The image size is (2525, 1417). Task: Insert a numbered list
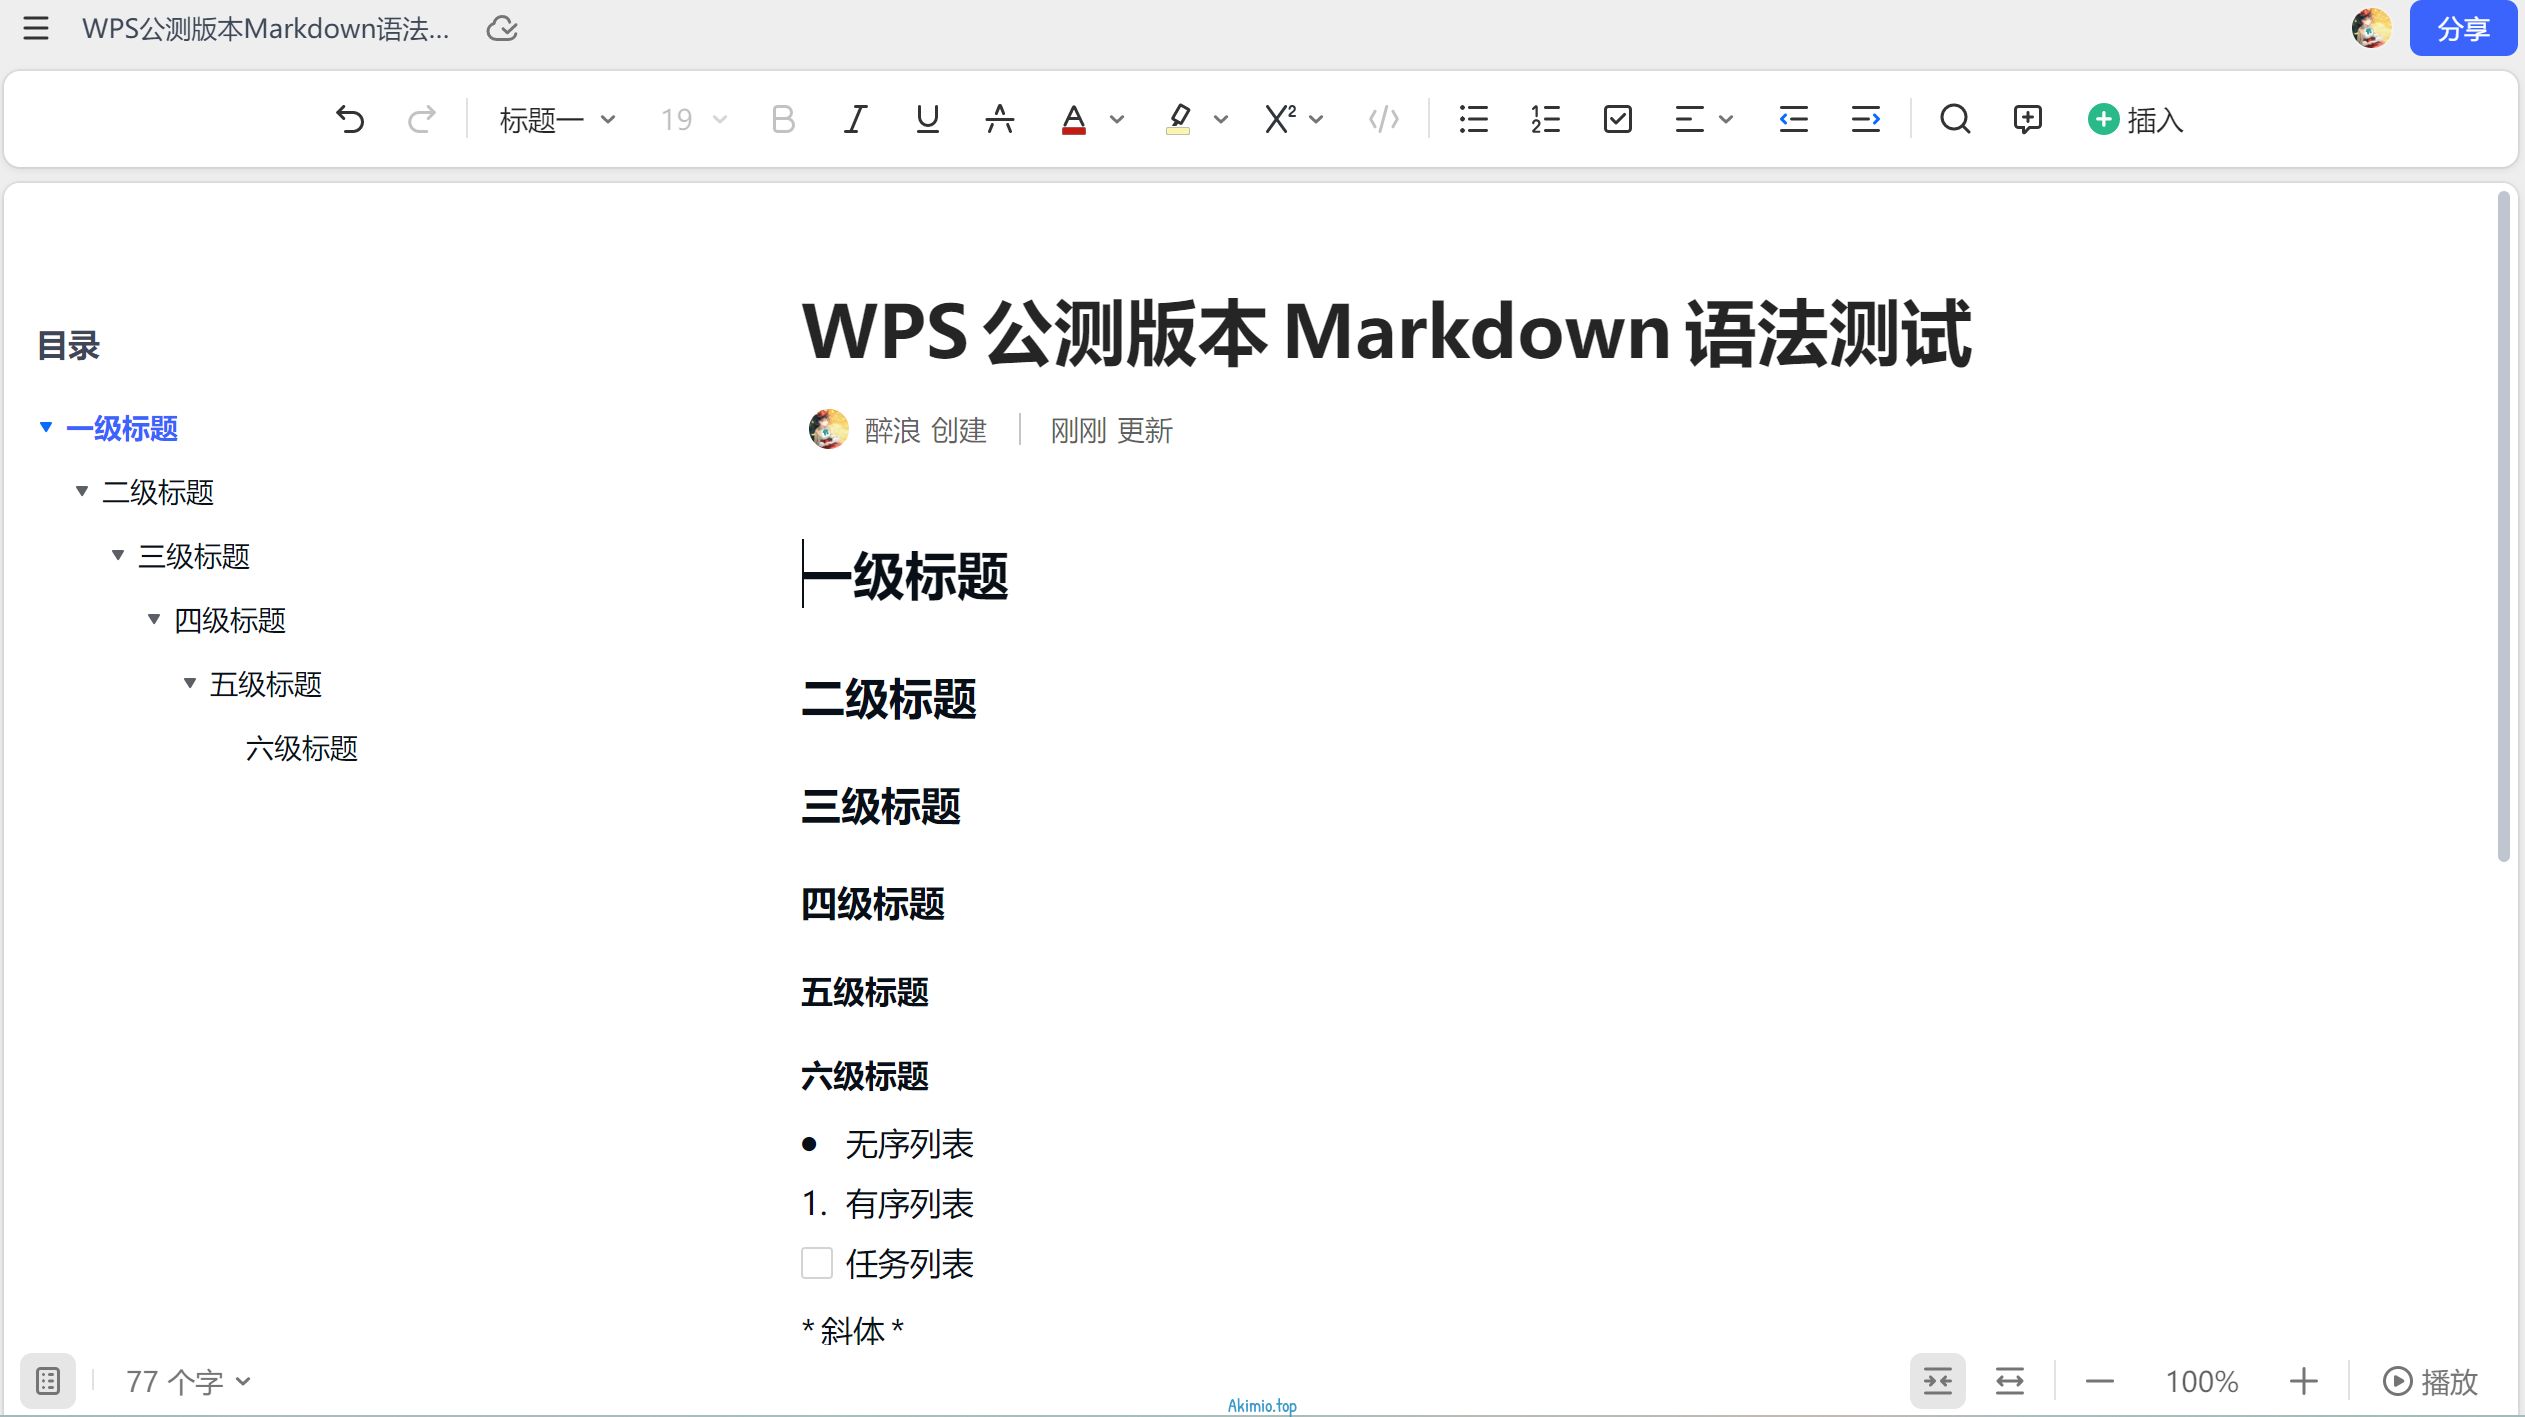point(1545,119)
